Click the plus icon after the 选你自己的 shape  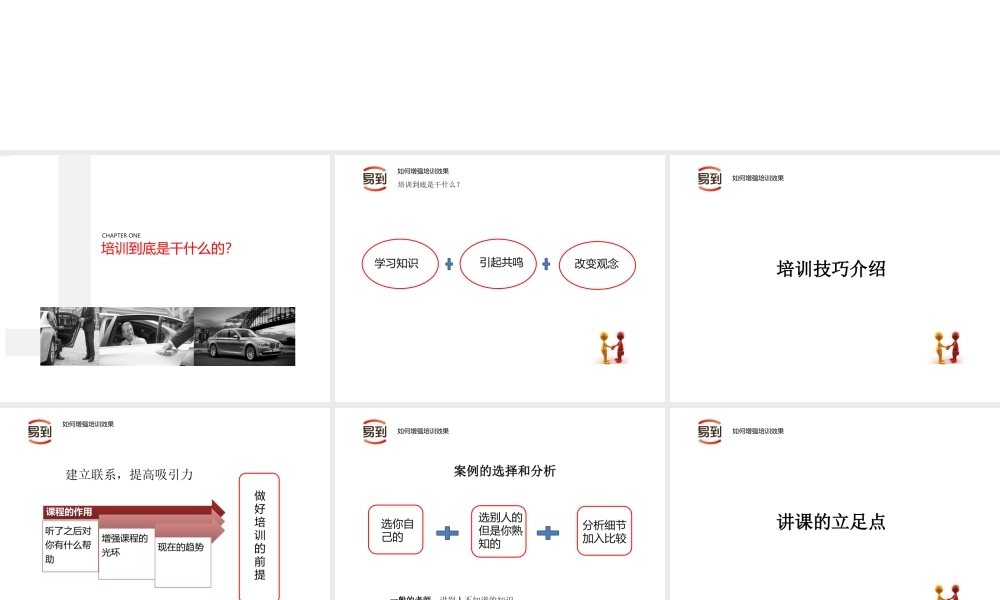(x=447, y=532)
